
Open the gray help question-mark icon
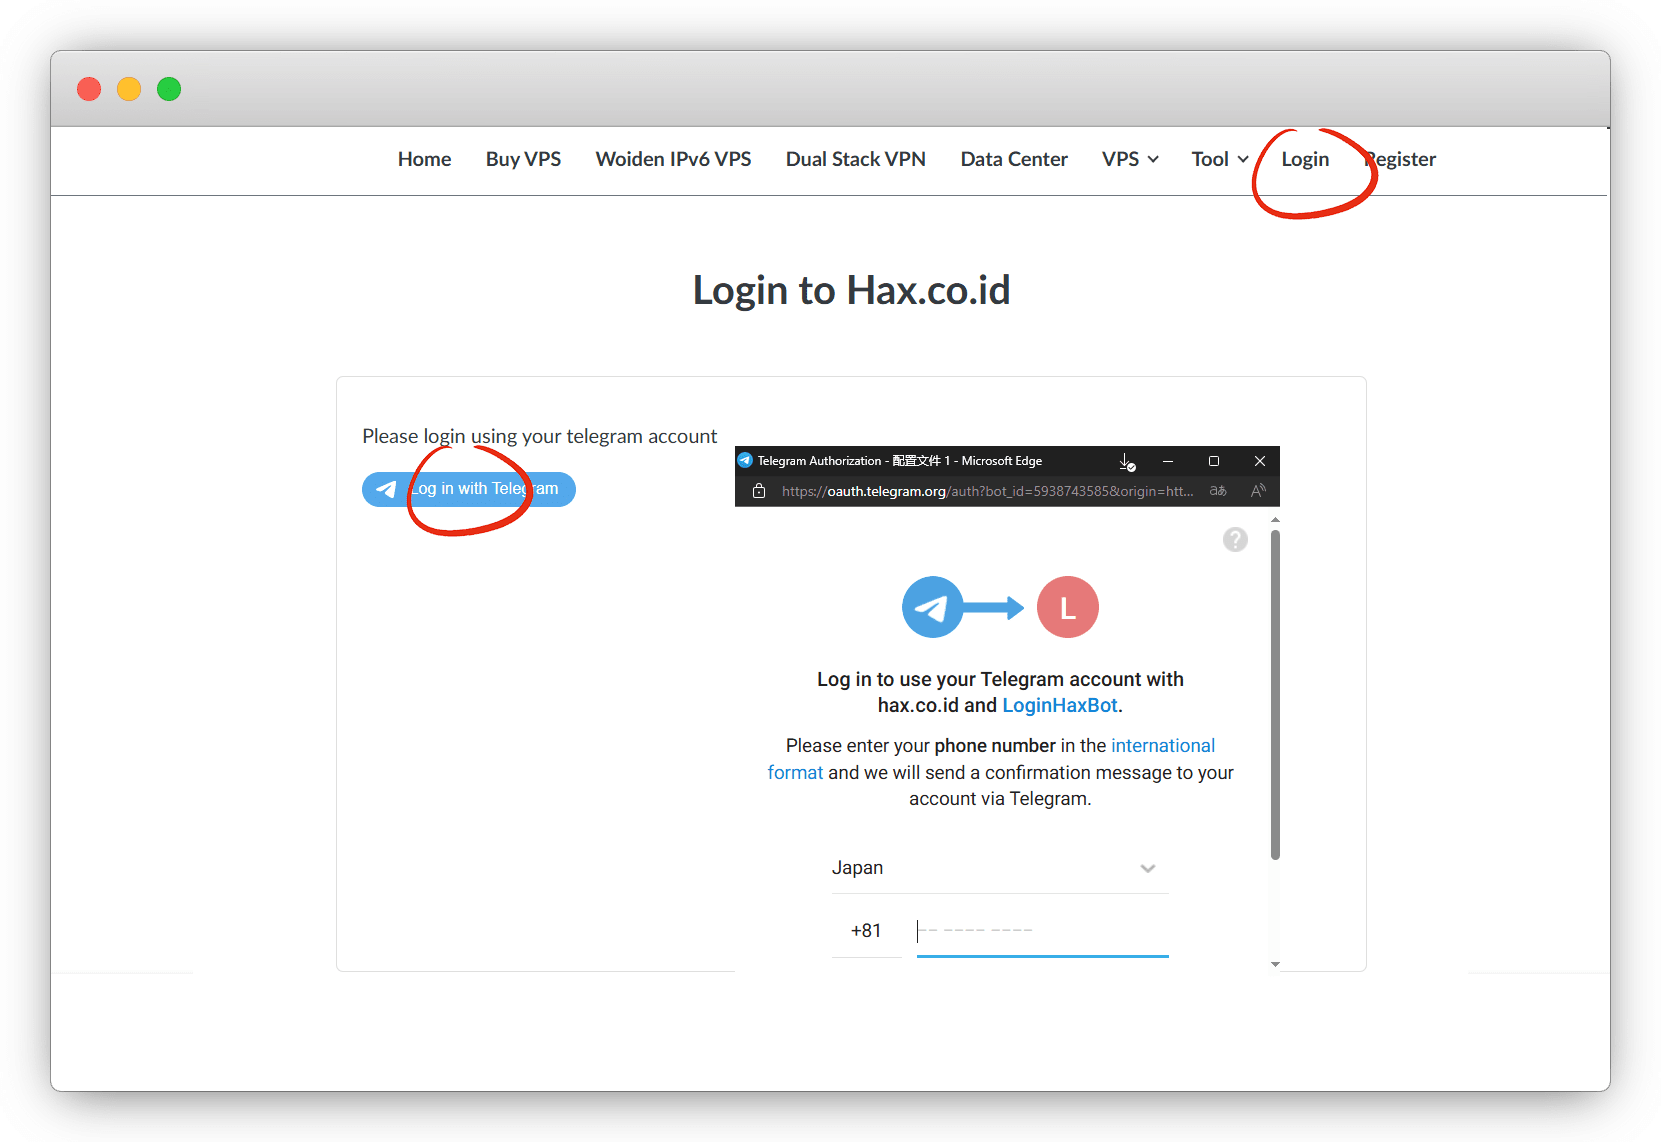point(1235,540)
